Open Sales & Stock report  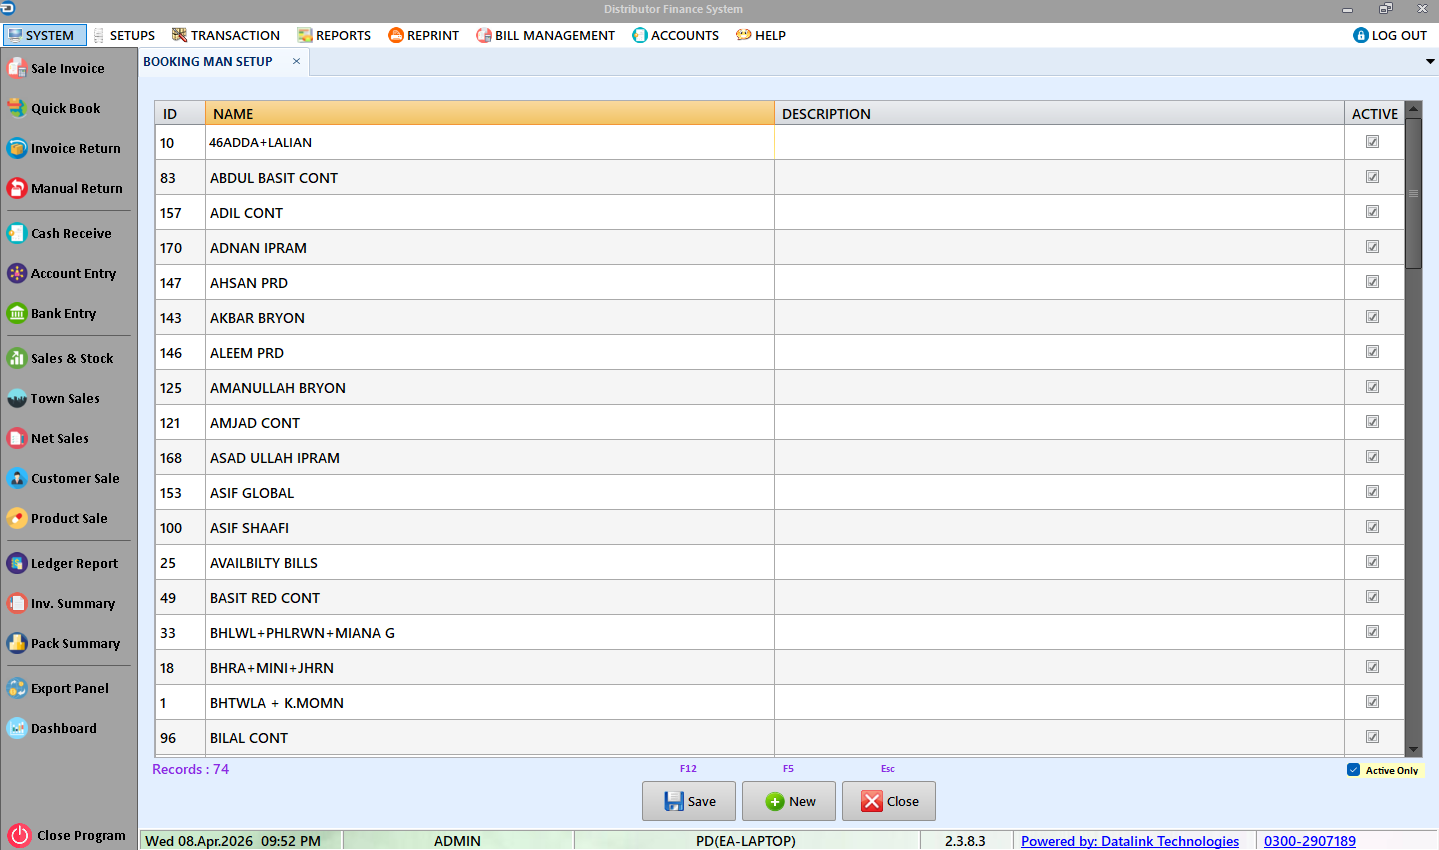click(60, 358)
